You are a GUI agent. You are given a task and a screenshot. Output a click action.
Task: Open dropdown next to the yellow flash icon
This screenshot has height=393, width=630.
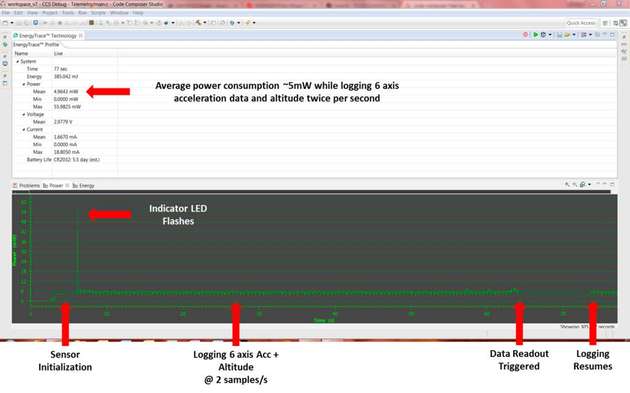click(x=254, y=23)
